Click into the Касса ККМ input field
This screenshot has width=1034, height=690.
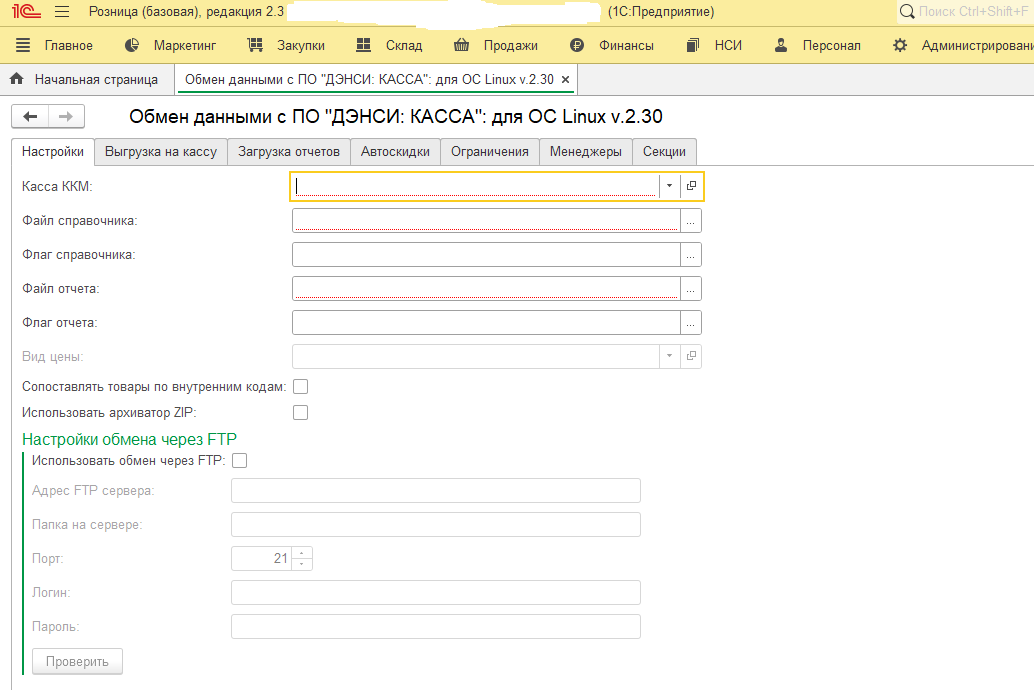point(475,186)
